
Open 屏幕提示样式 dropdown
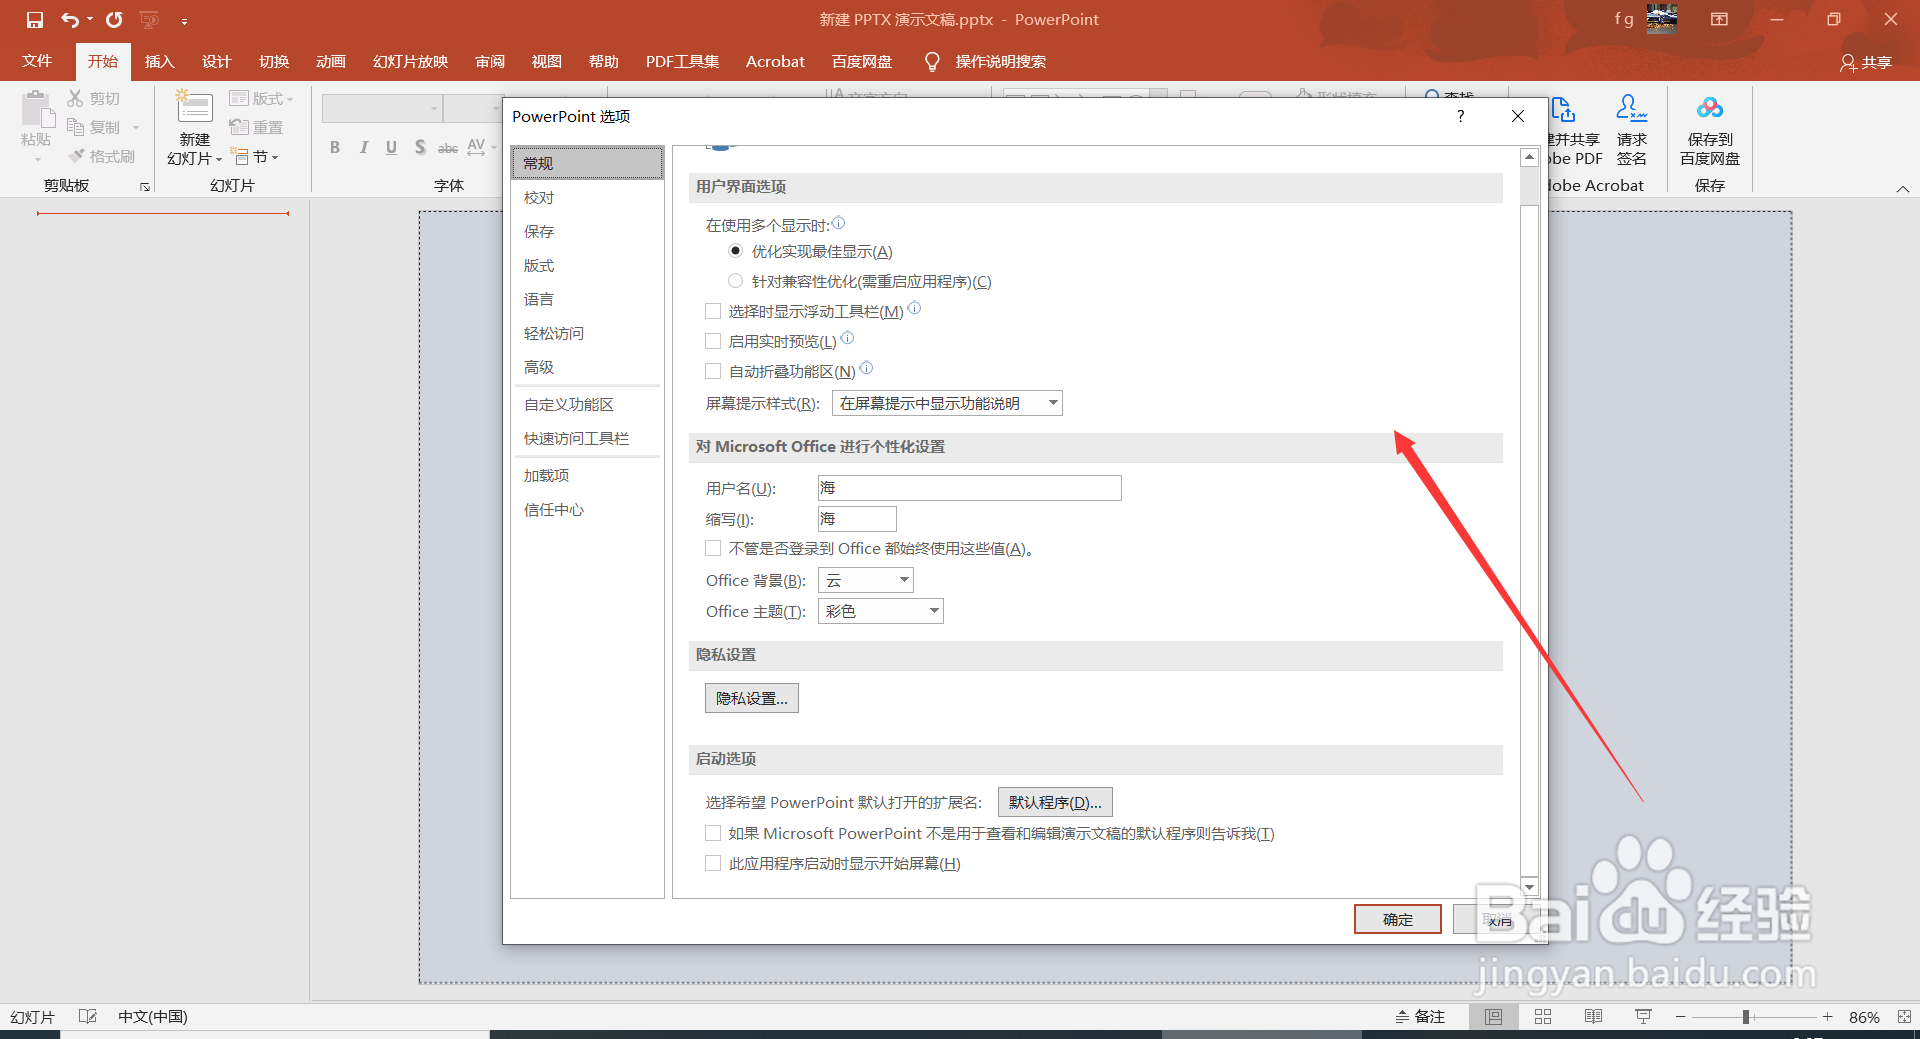pyautogui.click(x=947, y=403)
